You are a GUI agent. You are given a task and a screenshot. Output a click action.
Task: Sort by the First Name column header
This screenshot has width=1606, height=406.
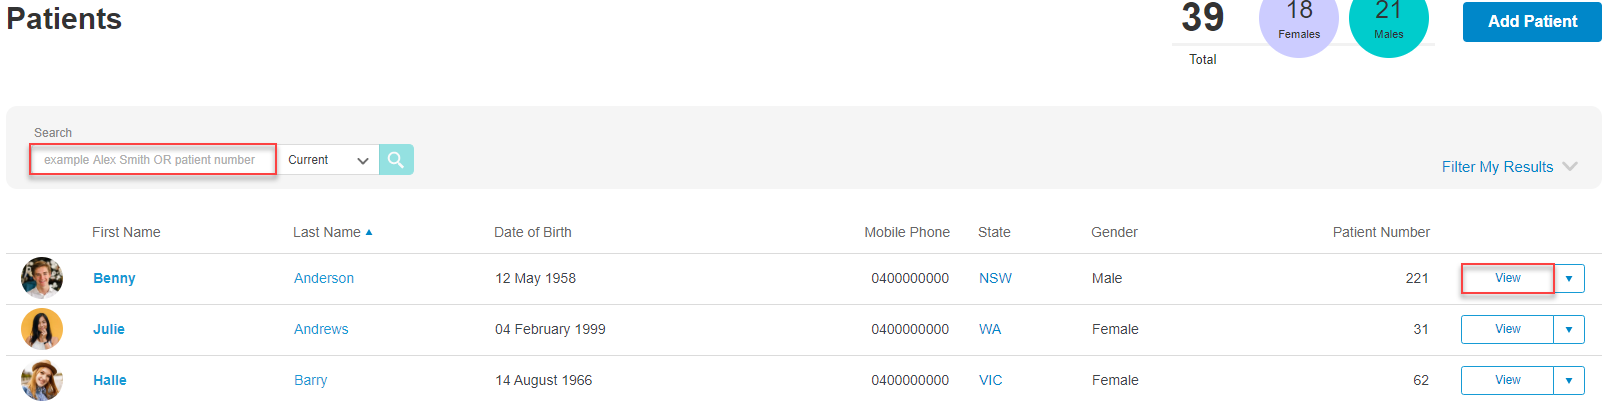(126, 232)
